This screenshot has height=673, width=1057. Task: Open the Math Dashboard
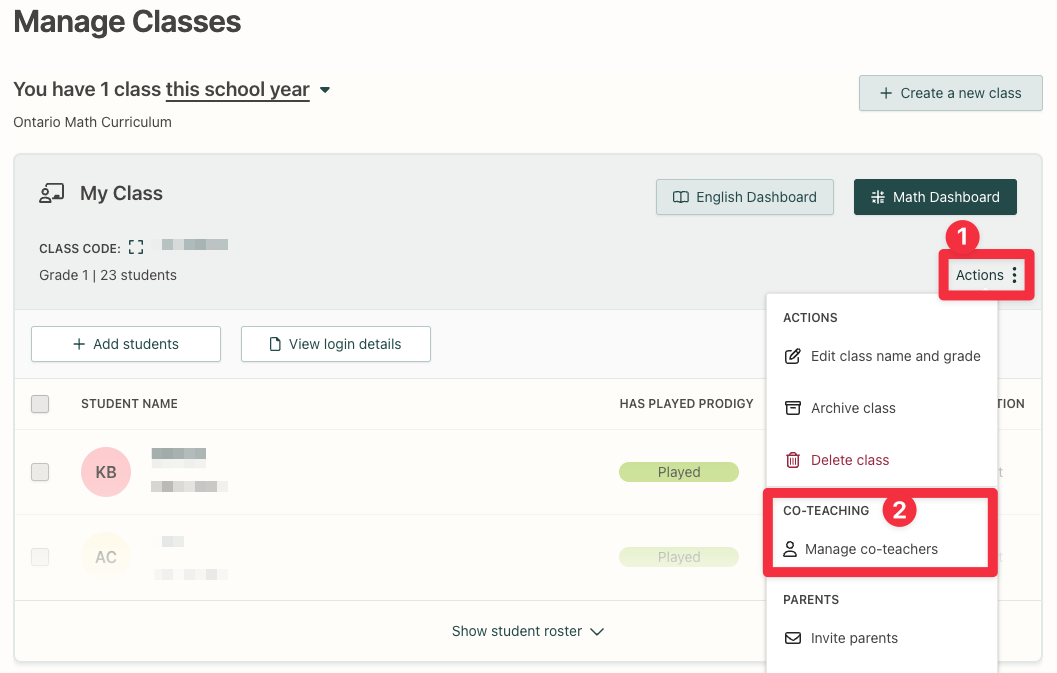935,197
